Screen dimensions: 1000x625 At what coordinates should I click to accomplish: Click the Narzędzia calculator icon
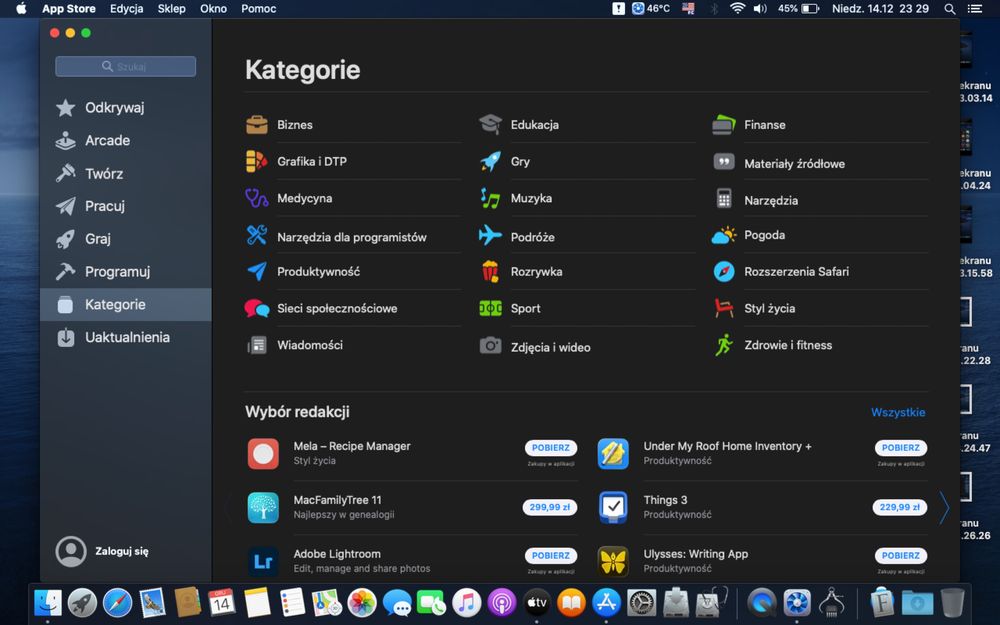click(724, 198)
